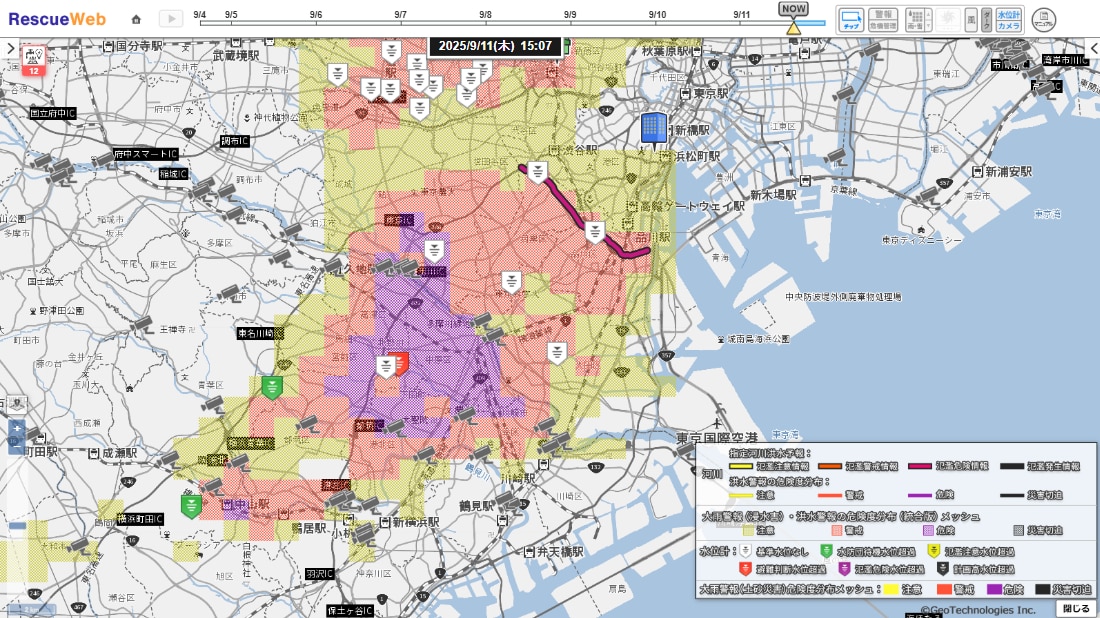Screen dimensions: 1100x618
Task: Click the yellow current-time slider handle
Action: 793,28
